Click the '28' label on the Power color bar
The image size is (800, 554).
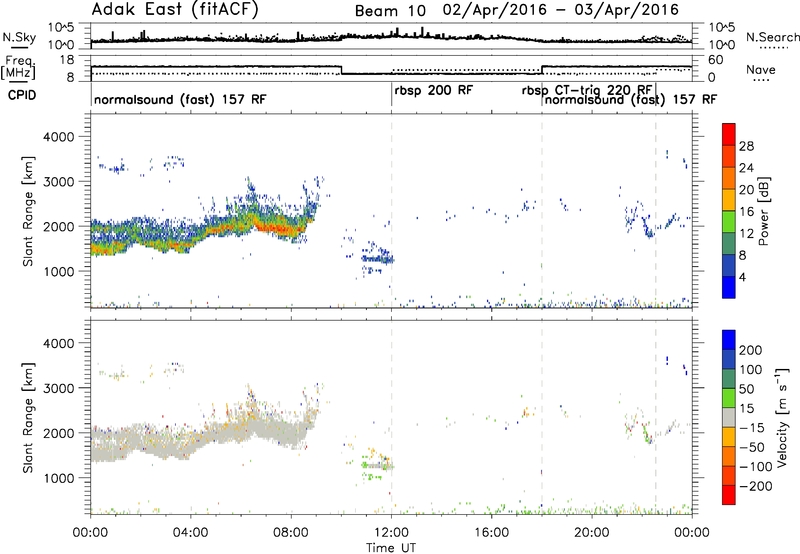(746, 146)
